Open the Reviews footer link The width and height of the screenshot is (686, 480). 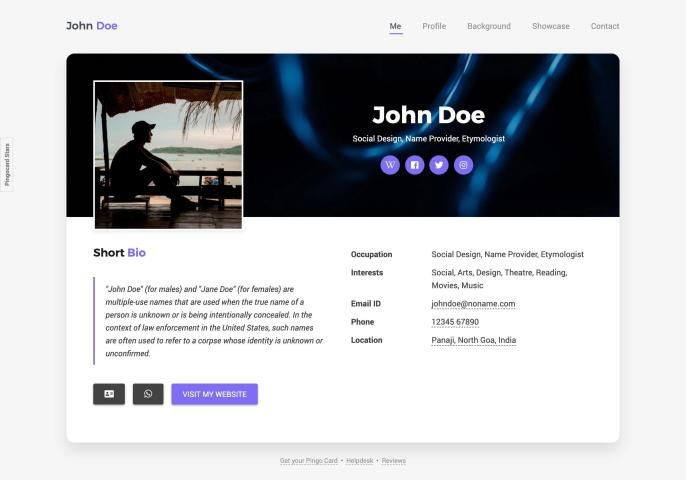(x=394, y=461)
